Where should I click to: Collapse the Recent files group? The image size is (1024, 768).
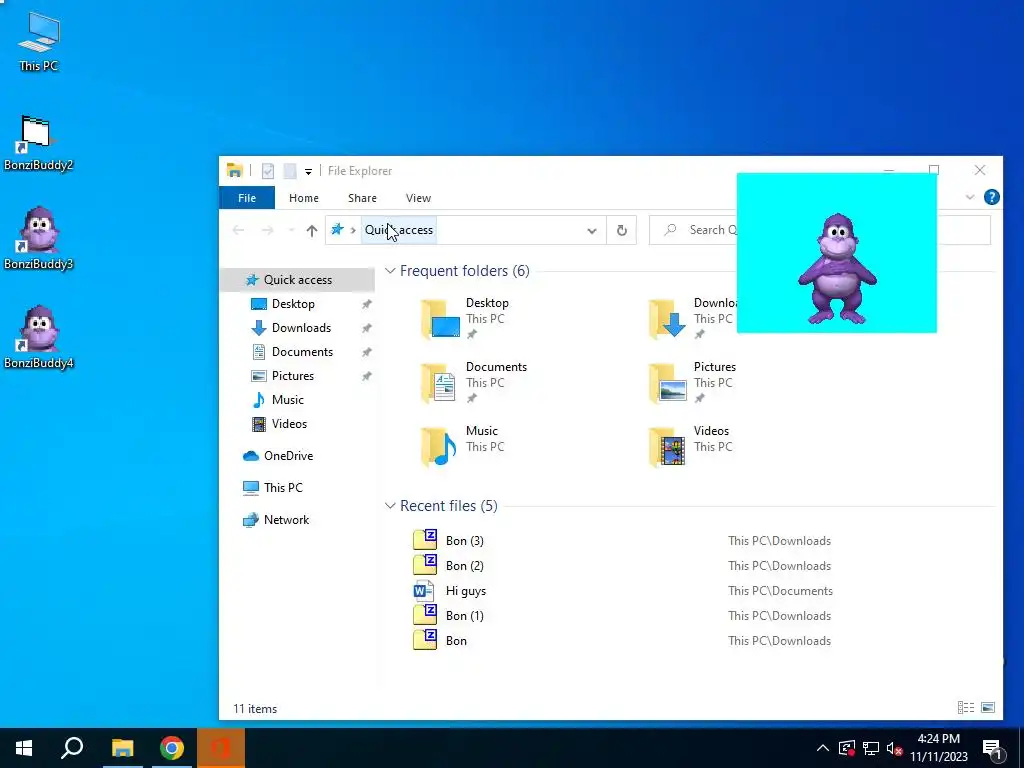pyautogui.click(x=390, y=505)
